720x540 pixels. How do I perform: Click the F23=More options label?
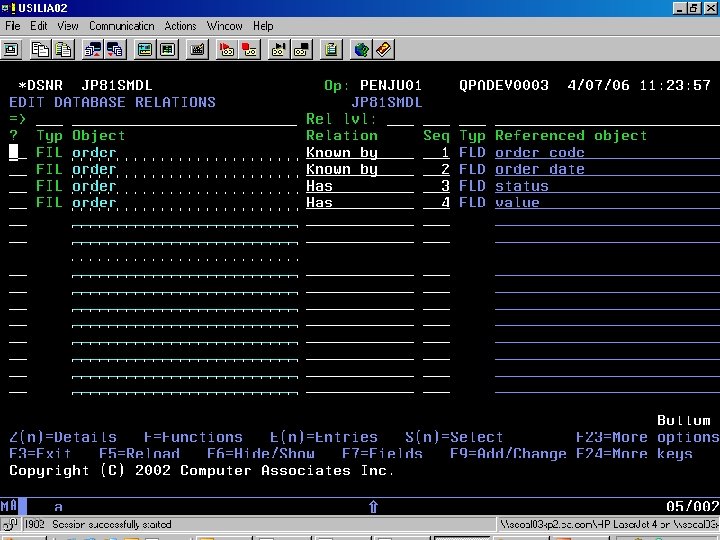[647, 437]
